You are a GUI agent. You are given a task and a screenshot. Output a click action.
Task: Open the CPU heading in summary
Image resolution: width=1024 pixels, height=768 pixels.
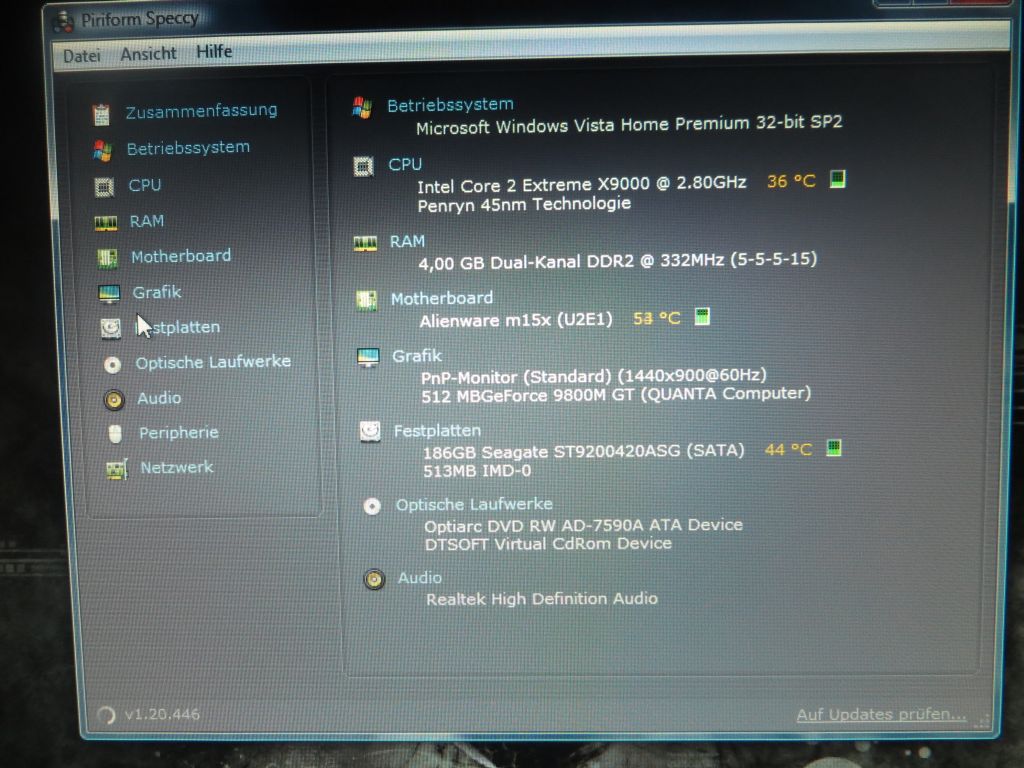tap(405, 165)
